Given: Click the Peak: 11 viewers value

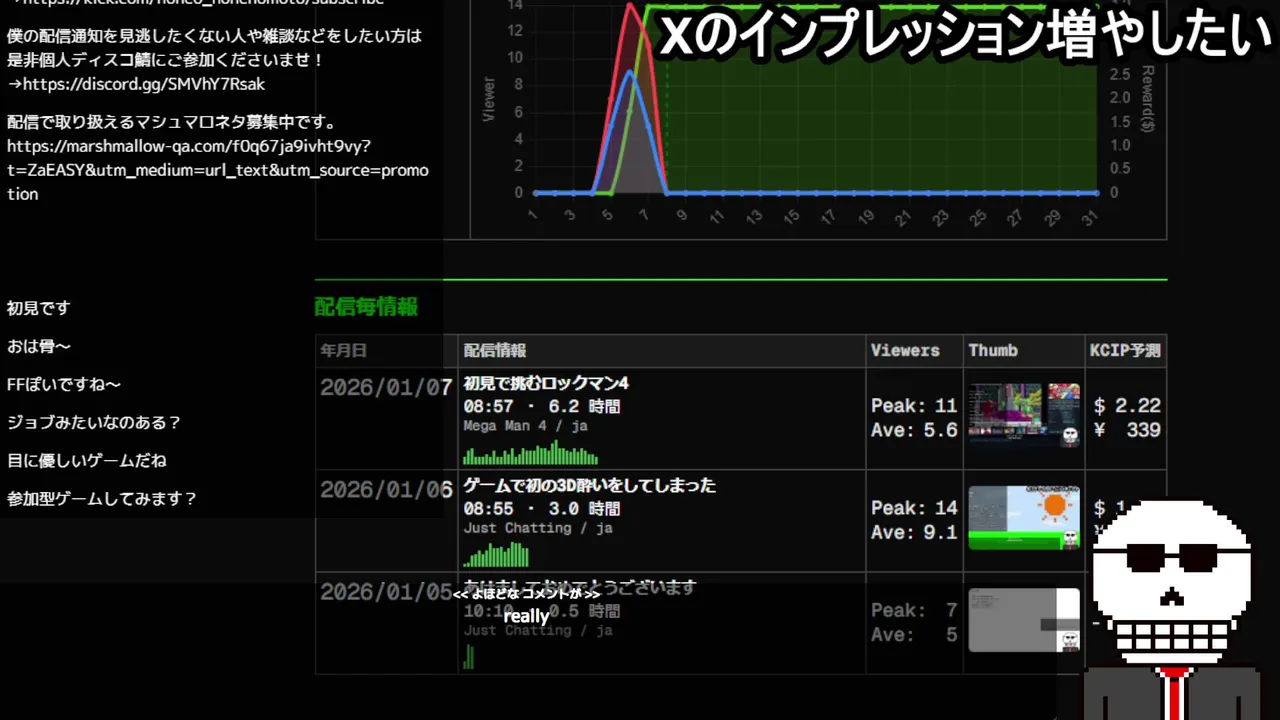Looking at the screenshot, I should click(x=914, y=406).
